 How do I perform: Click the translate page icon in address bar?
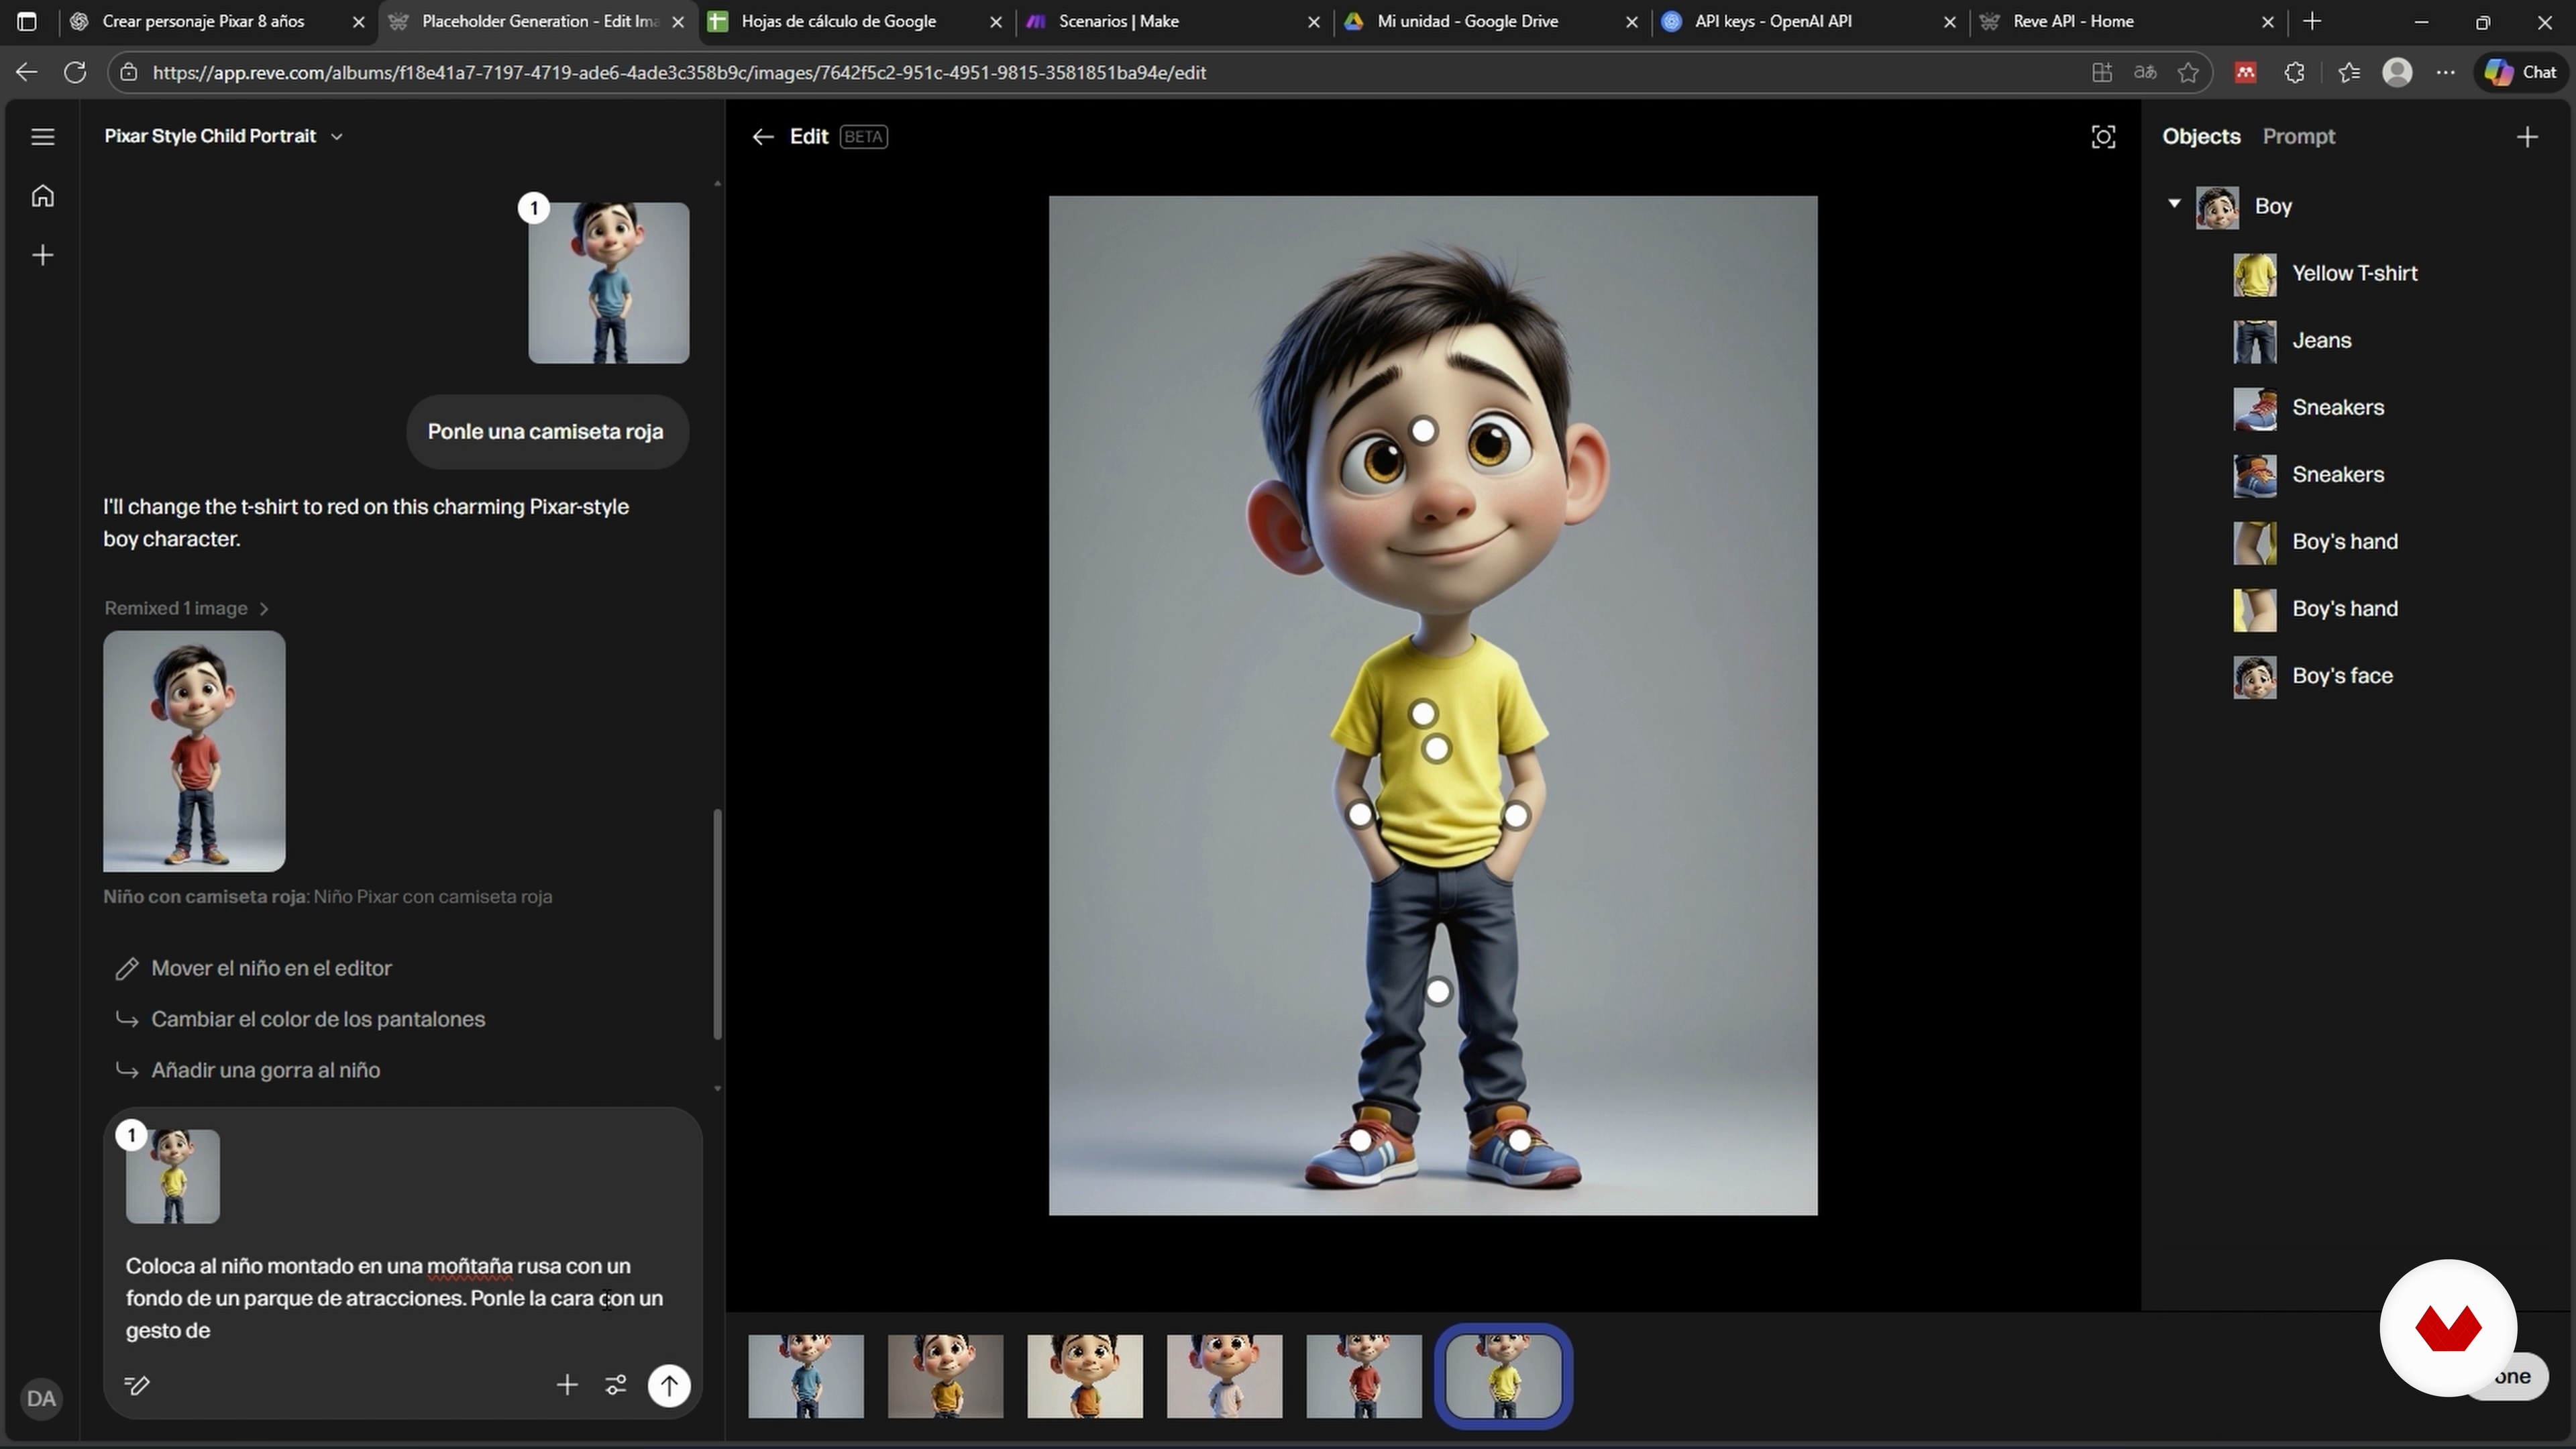tap(2145, 72)
